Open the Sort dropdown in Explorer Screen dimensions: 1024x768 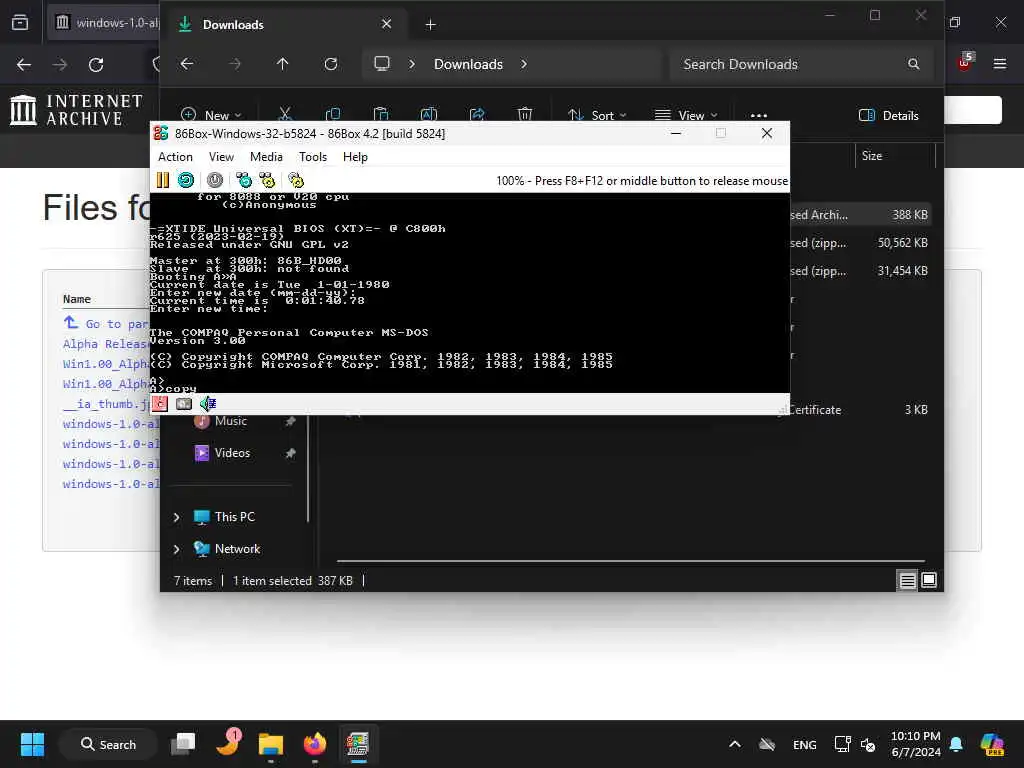(597, 115)
